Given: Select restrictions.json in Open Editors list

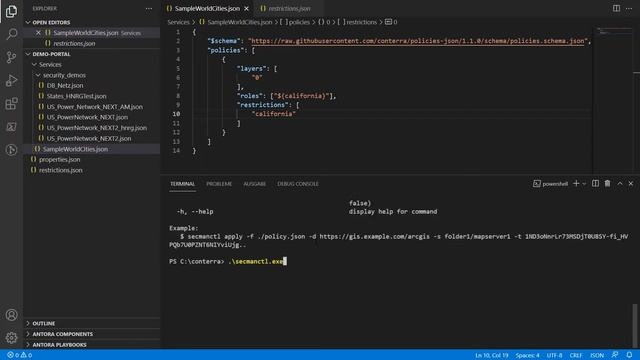Looking at the screenshot, I should tap(74, 43).
